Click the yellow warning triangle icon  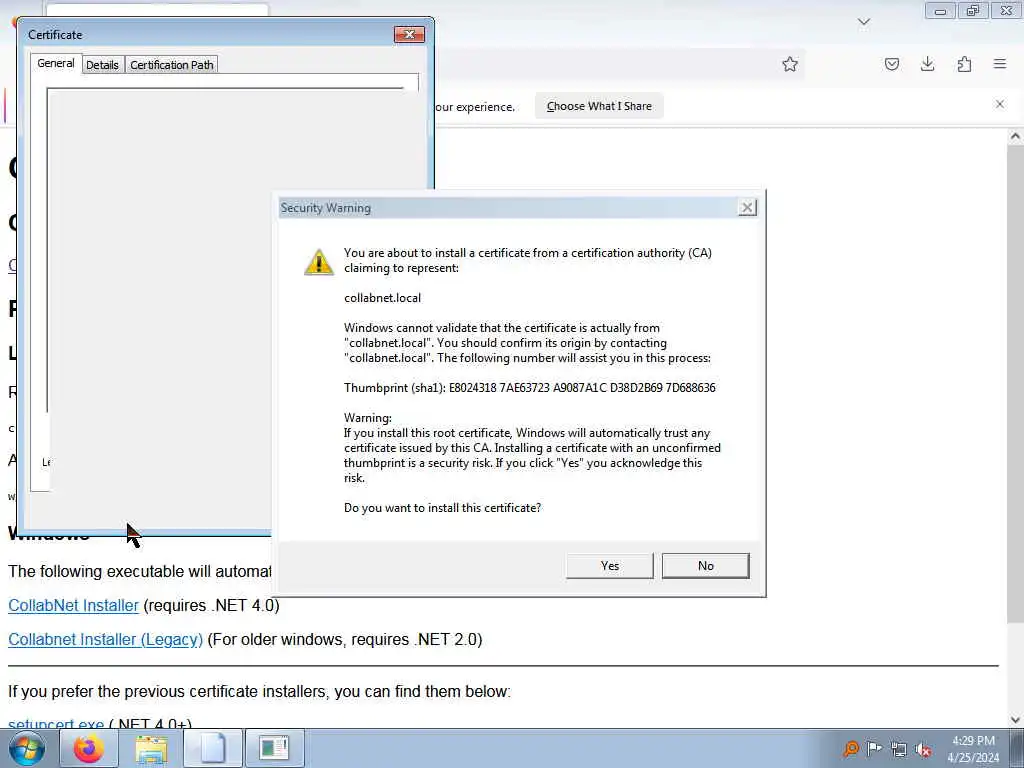click(x=319, y=262)
